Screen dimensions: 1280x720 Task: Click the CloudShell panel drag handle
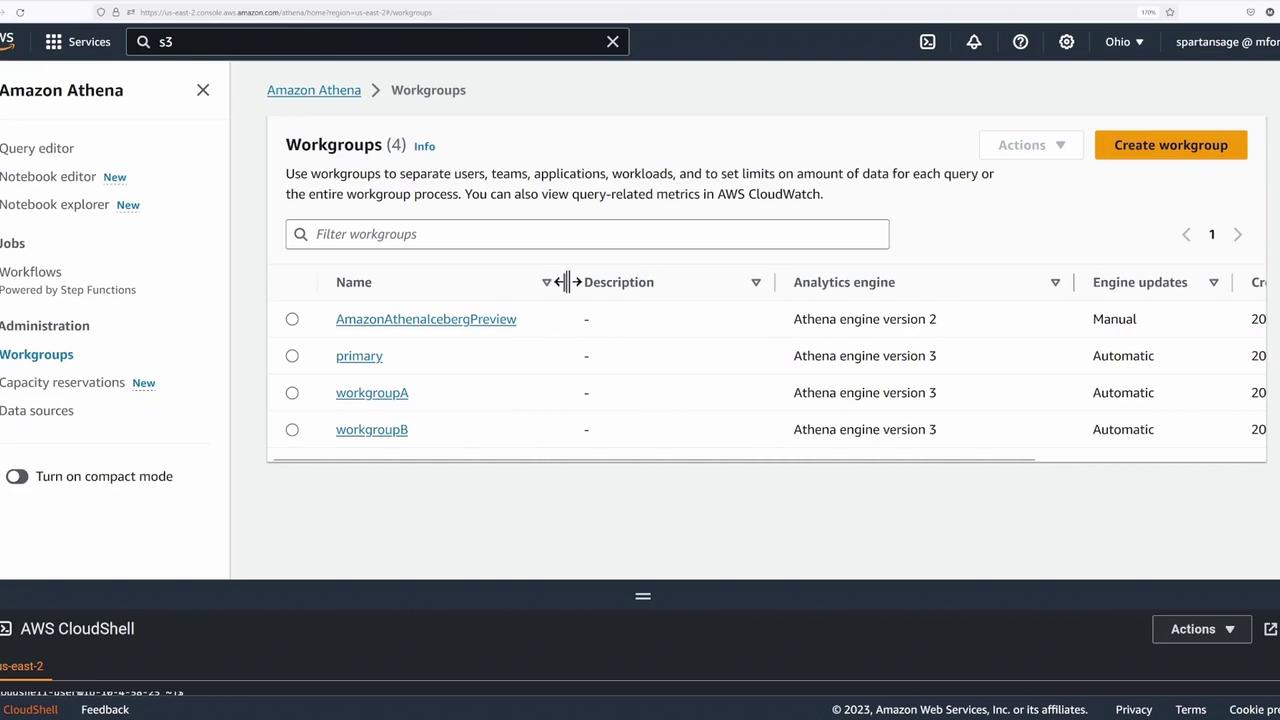(x=643, y=596)
